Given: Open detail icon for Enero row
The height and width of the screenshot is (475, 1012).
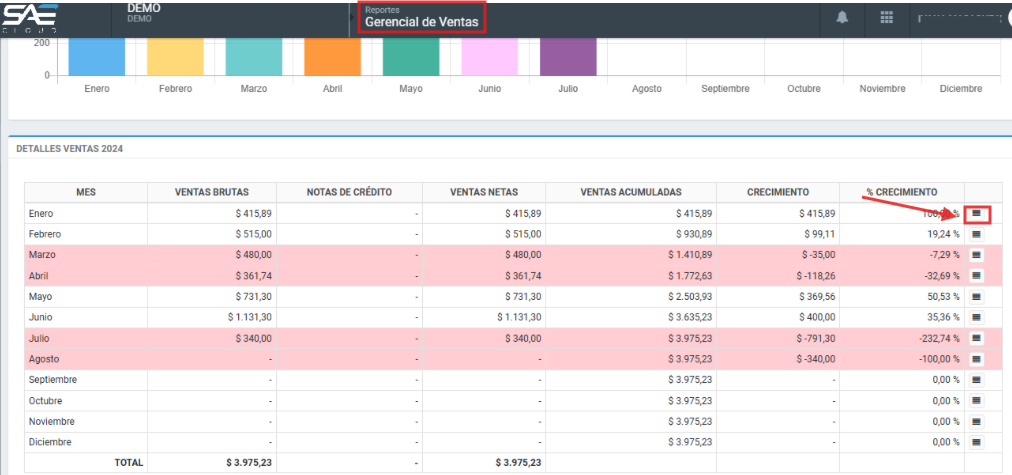Looking at the screenshot, I should 977,214.
